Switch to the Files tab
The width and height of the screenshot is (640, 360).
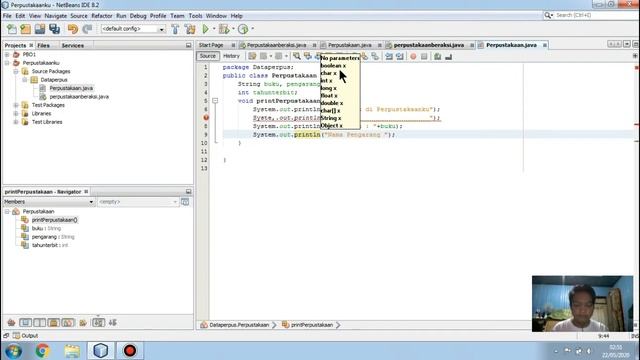tap(44, 45)
